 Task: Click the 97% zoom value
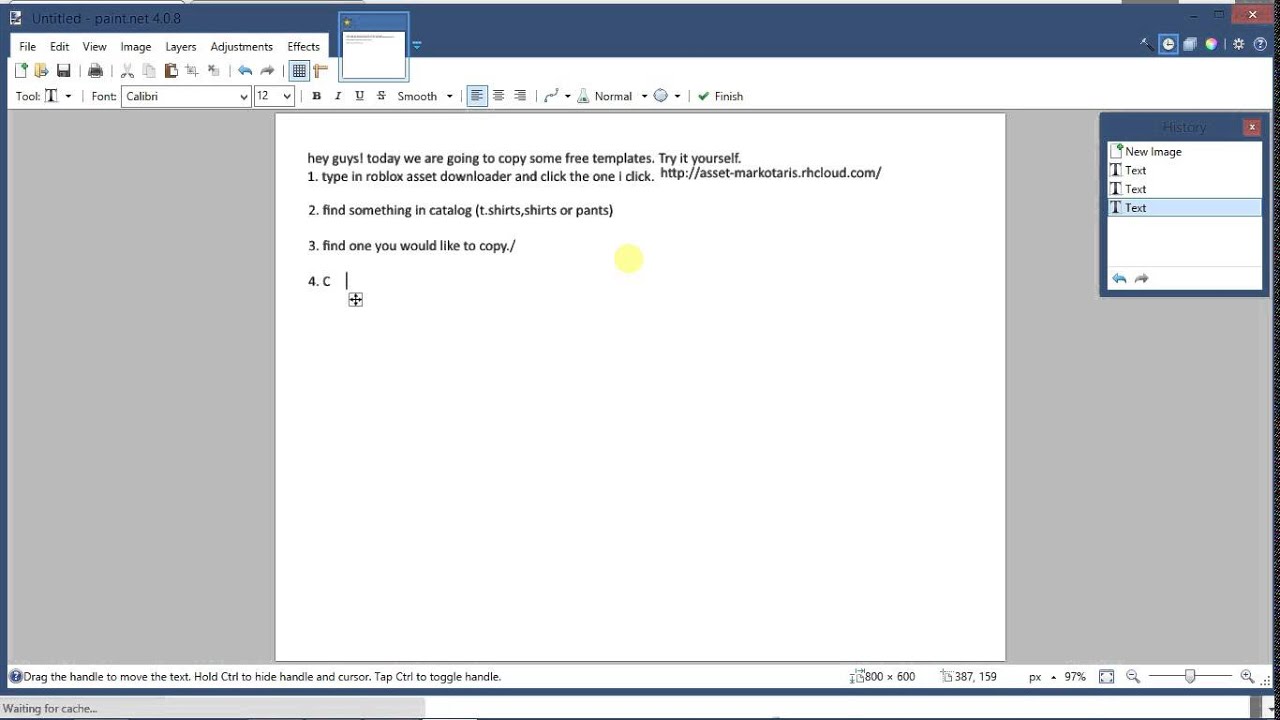pyautogui.click(x=1075, y=677)
